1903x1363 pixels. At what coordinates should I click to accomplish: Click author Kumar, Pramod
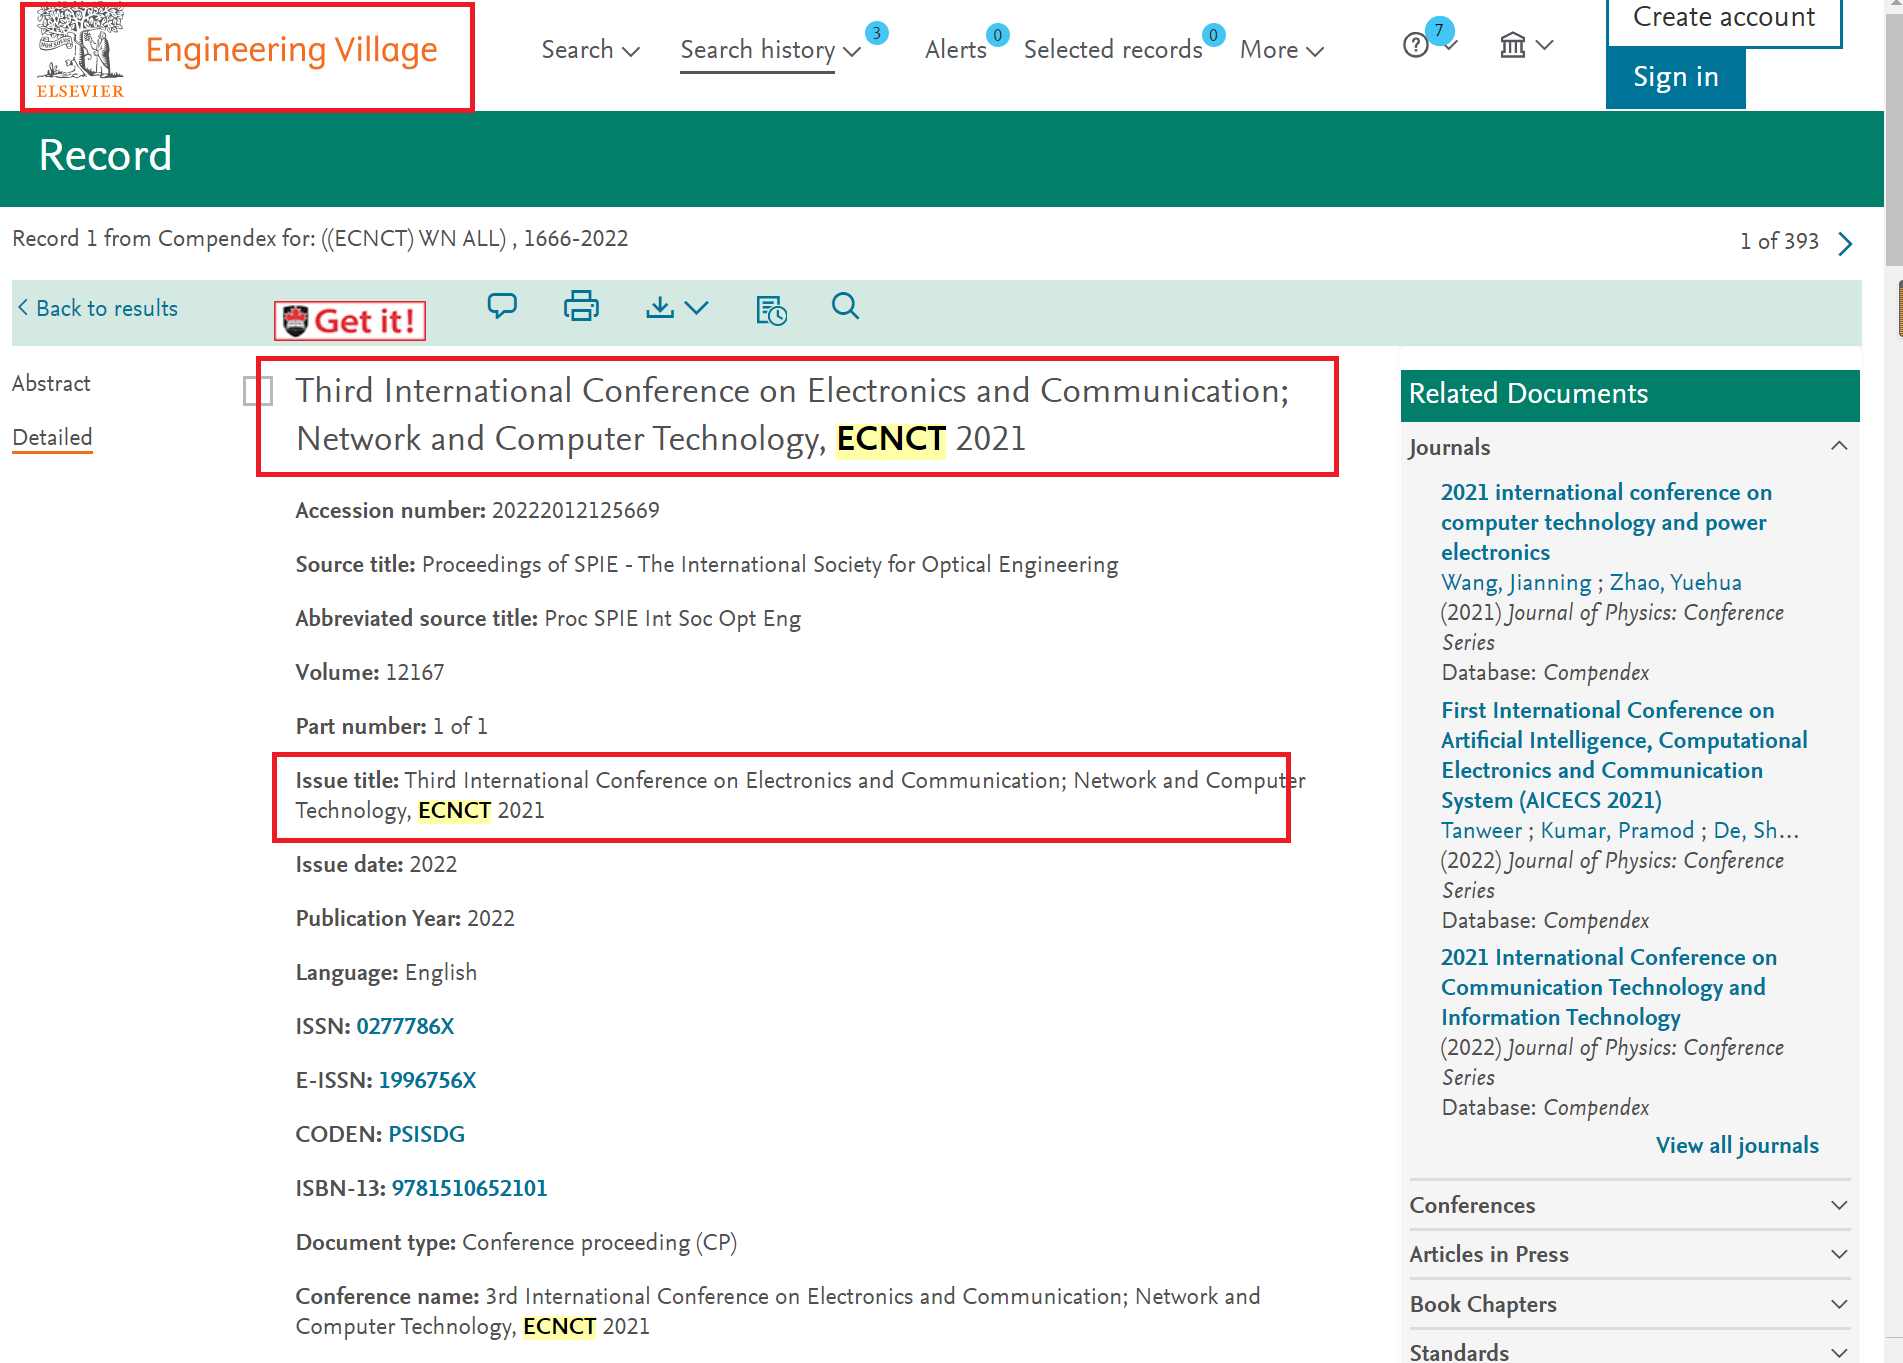(x=1617, y=830)
